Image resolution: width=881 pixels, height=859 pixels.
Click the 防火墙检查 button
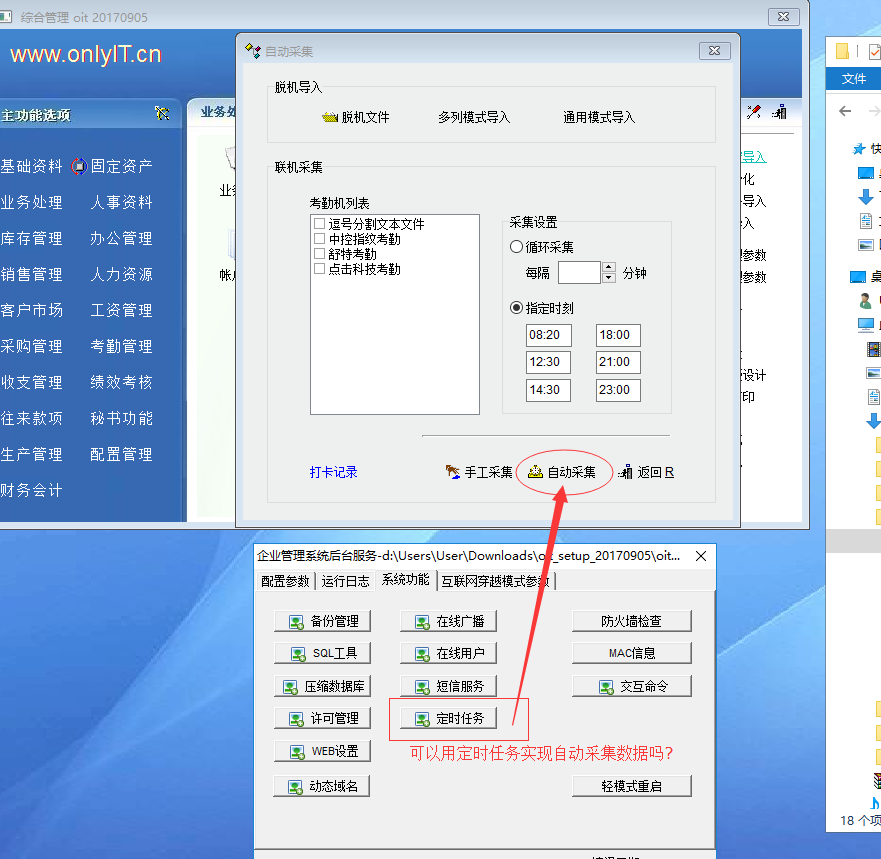[631, 621]
